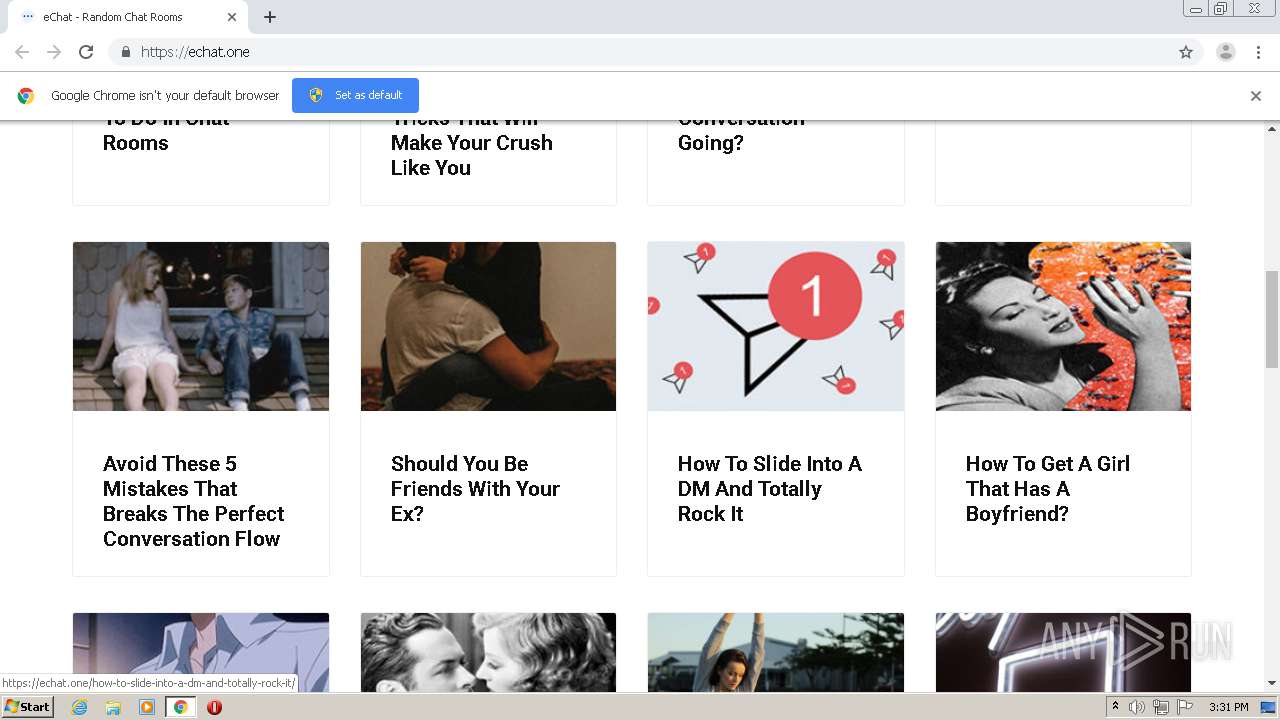The width and height of the screenshot is (1280, 720).
Task: Click the Chrome logo in infobar
Action: [x=26, y=96]
